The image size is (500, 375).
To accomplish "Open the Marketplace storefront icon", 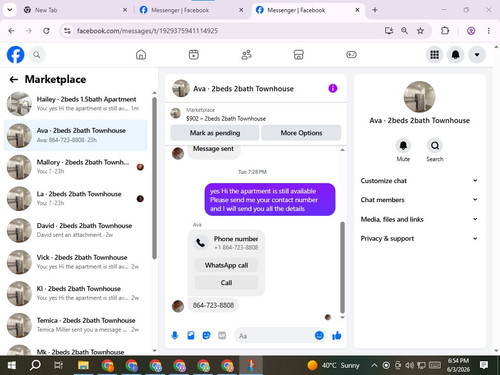I will coord(299,55).
